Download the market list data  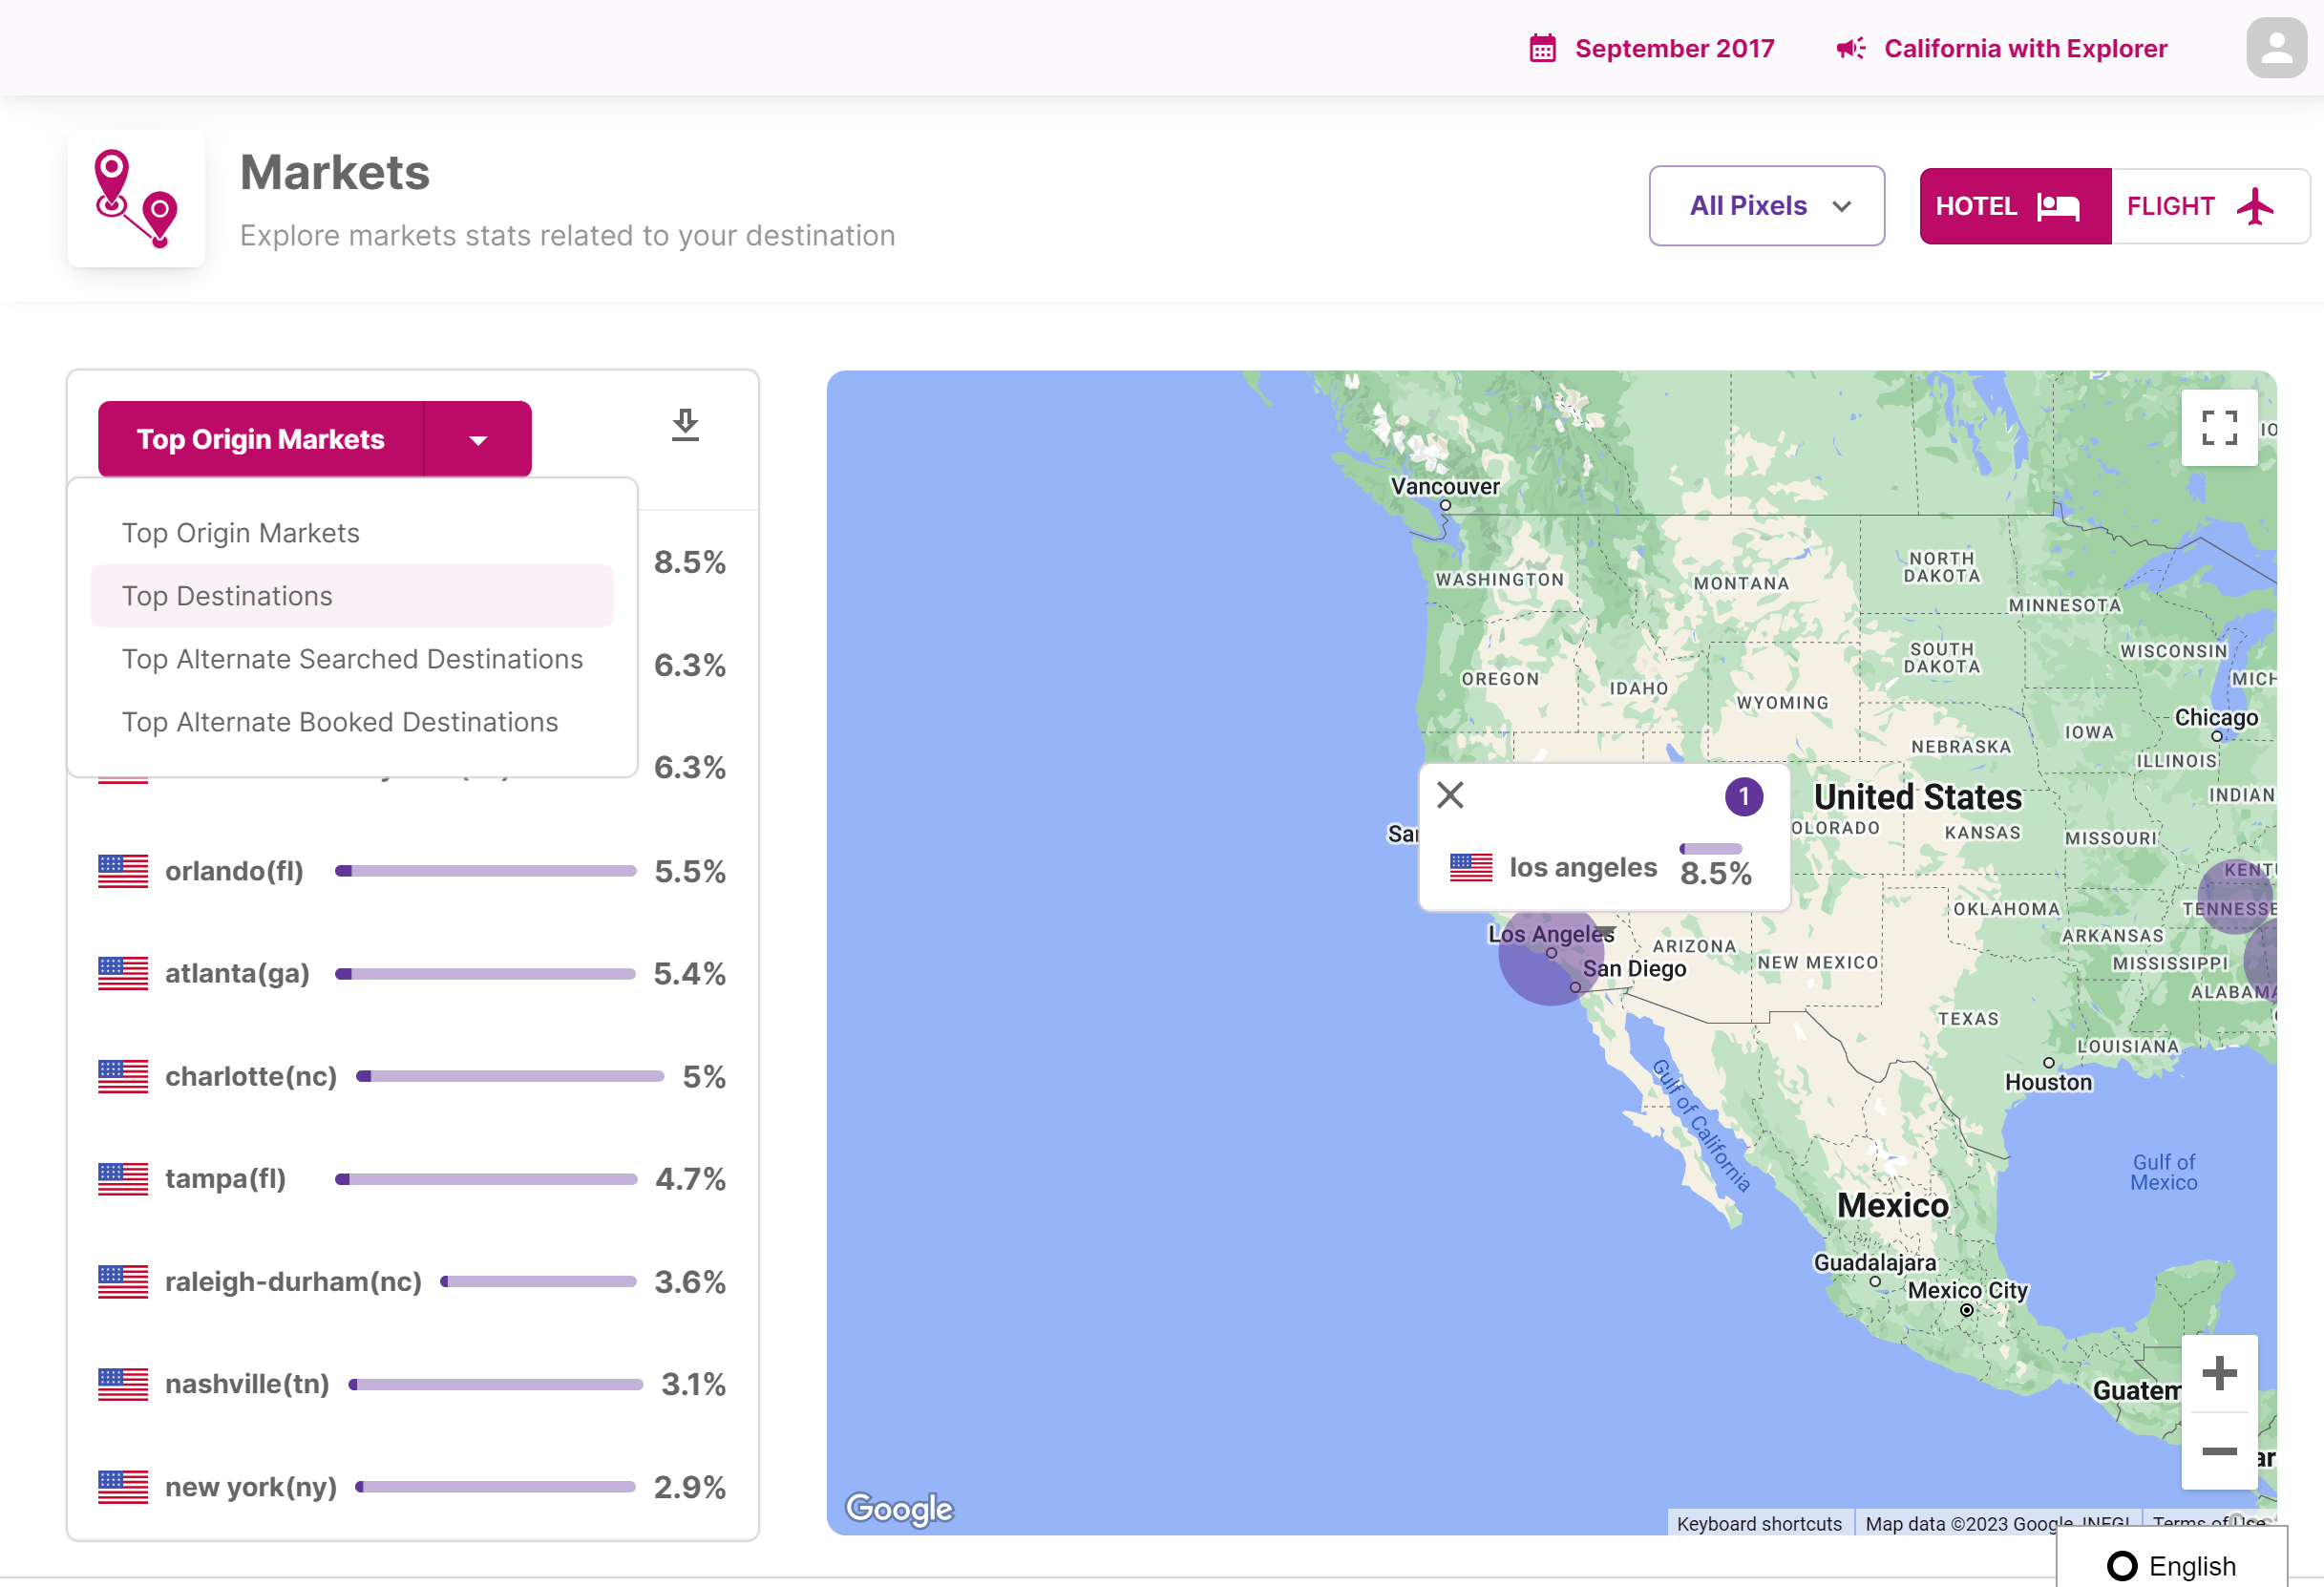pos(685,424)
